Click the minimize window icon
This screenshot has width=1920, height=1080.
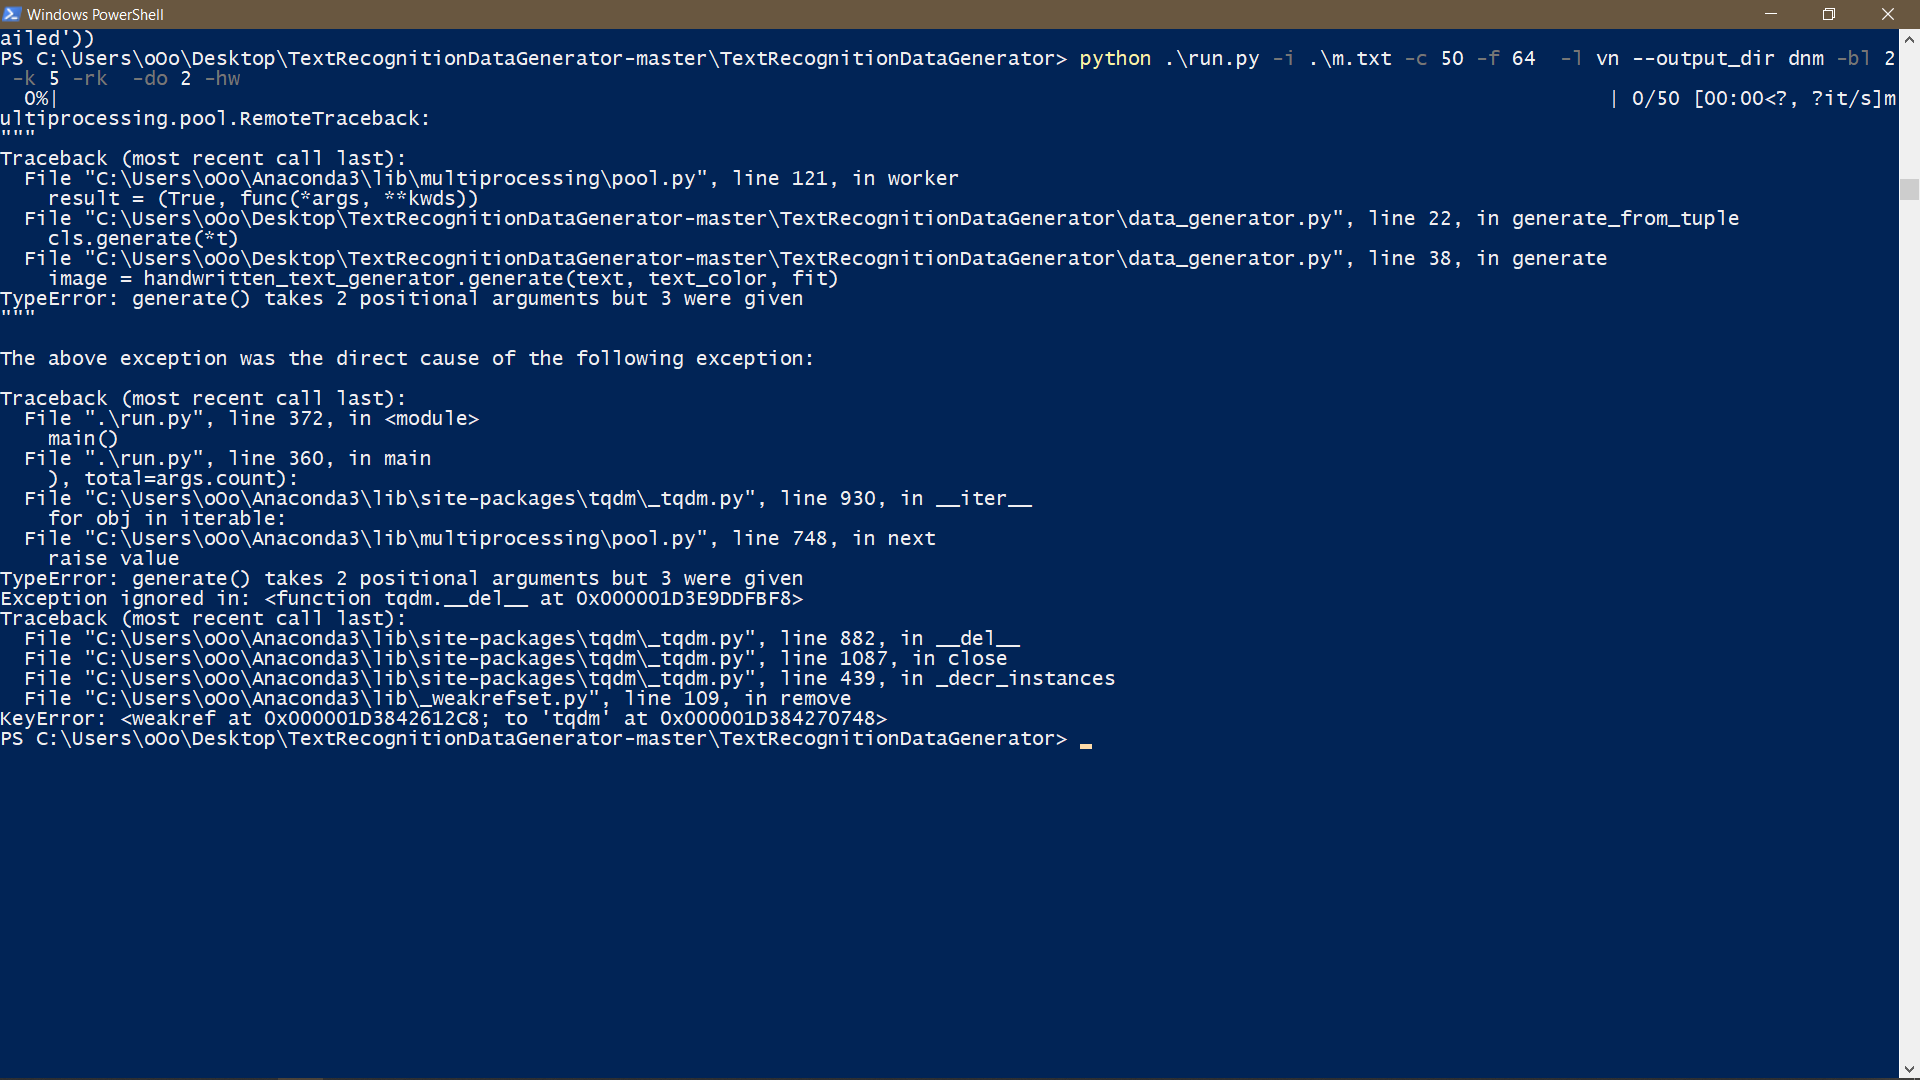coord(1771,14)
